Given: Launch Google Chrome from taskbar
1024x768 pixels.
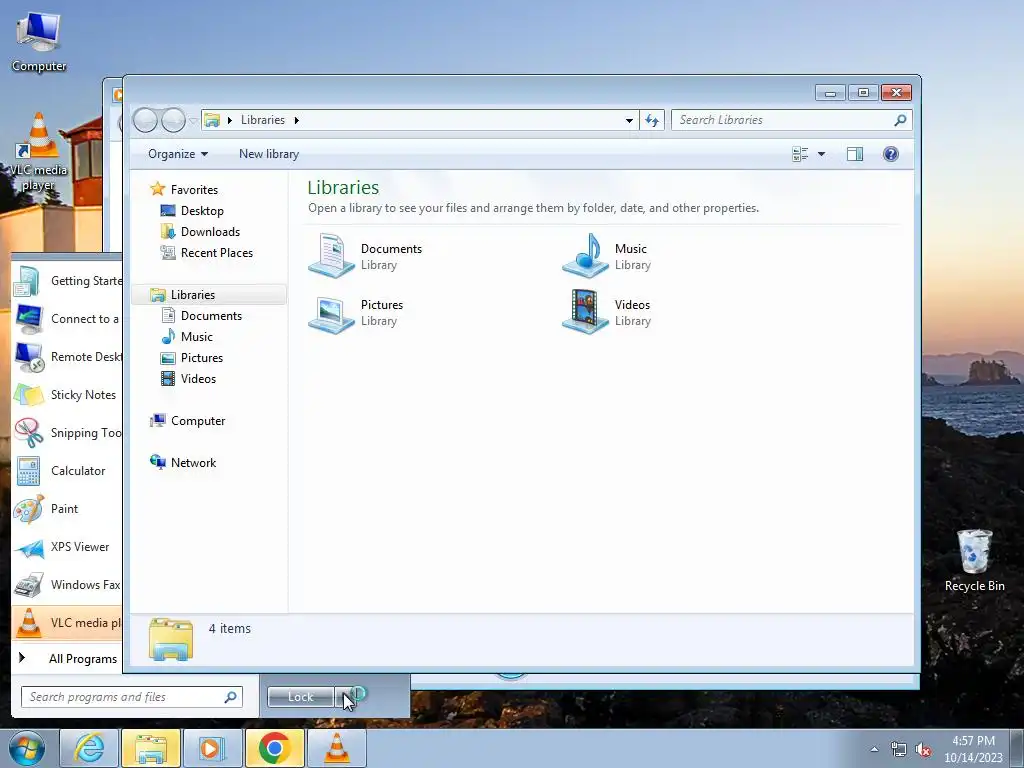Looking at the screenshot, I should coord(274,748).
